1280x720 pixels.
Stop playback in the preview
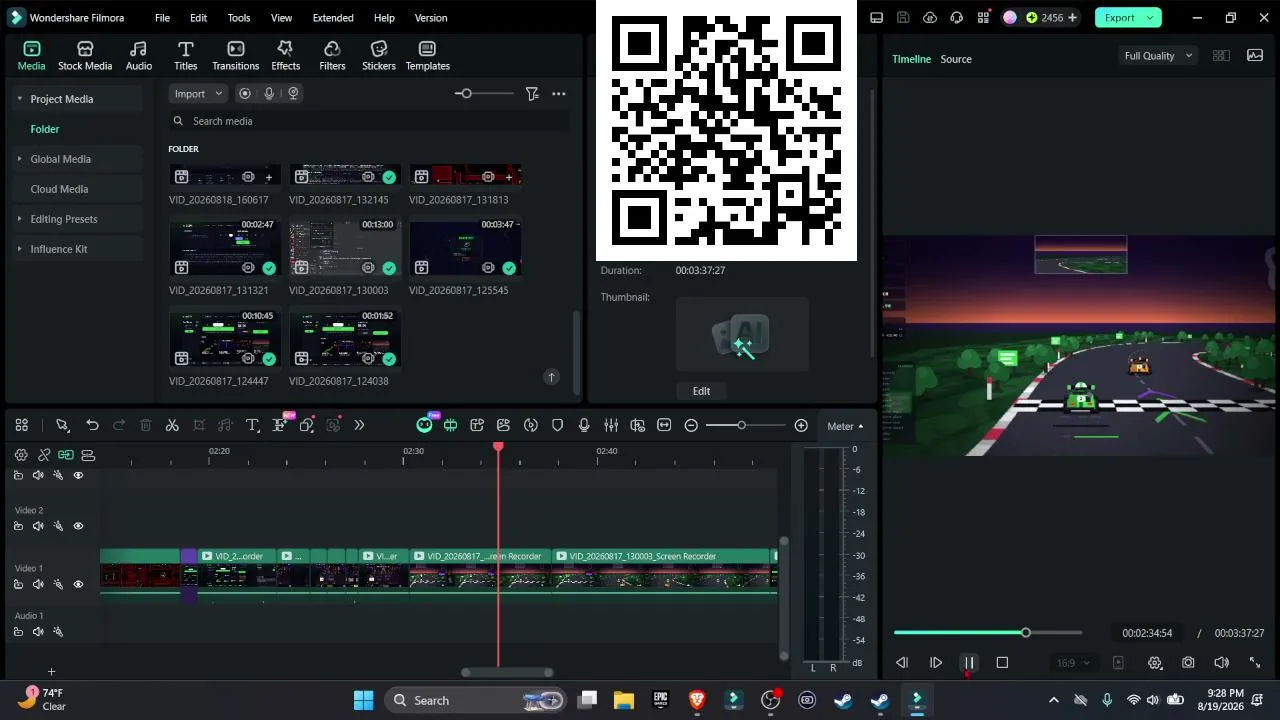point(1002,662)
